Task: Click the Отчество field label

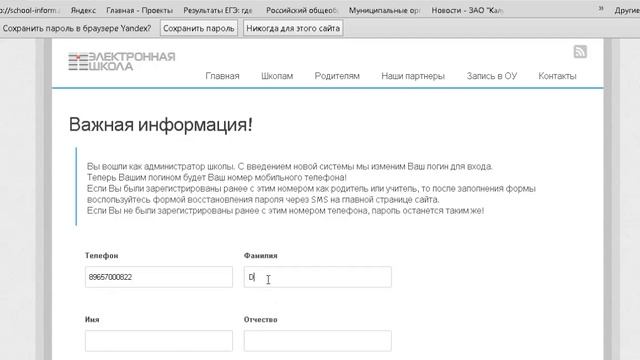Action: [260, 320]
